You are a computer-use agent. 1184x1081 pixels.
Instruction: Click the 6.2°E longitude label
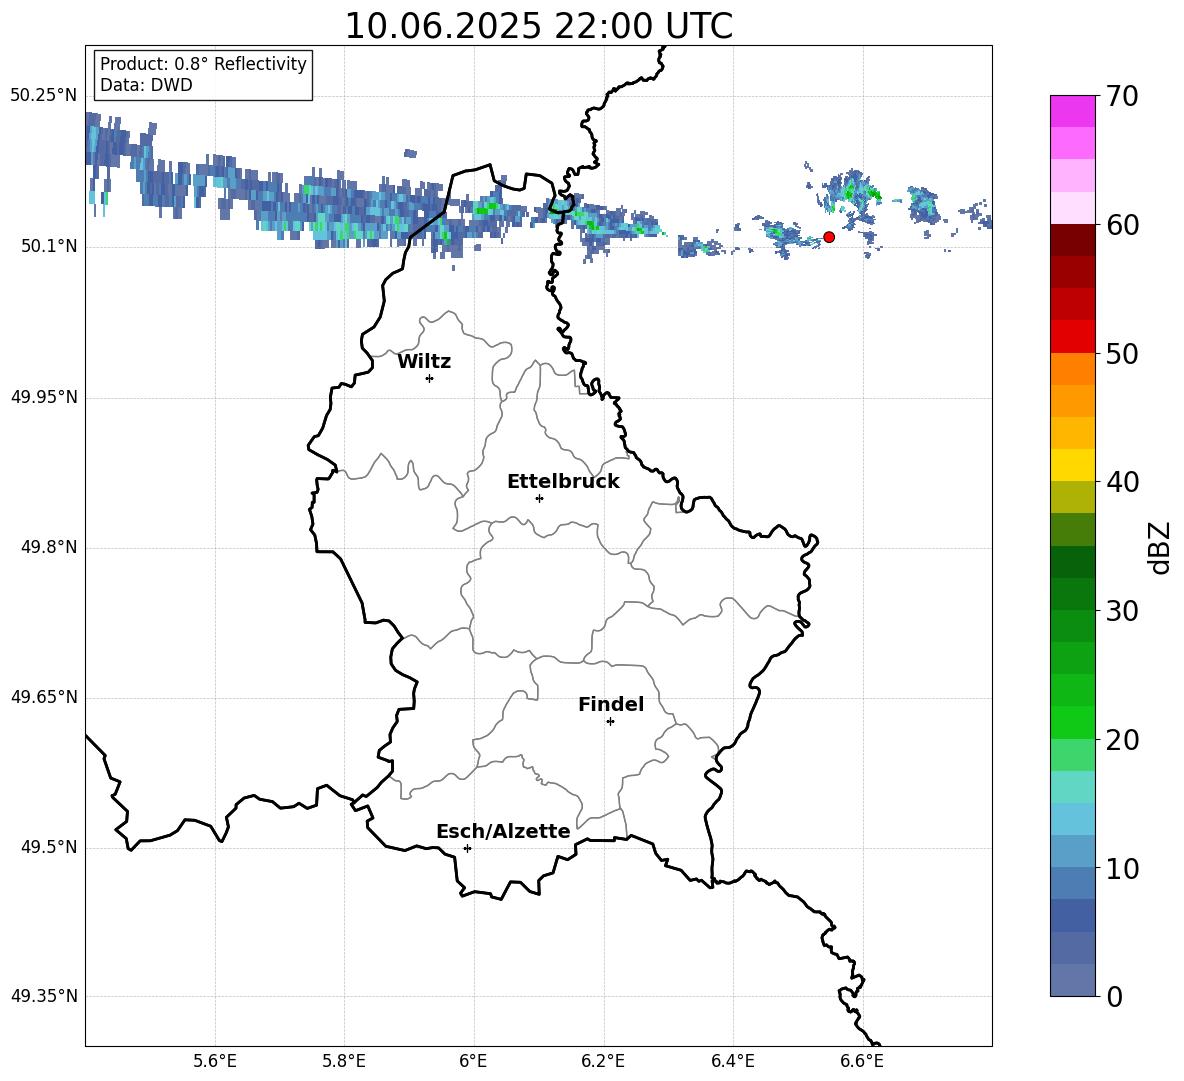603,1062
